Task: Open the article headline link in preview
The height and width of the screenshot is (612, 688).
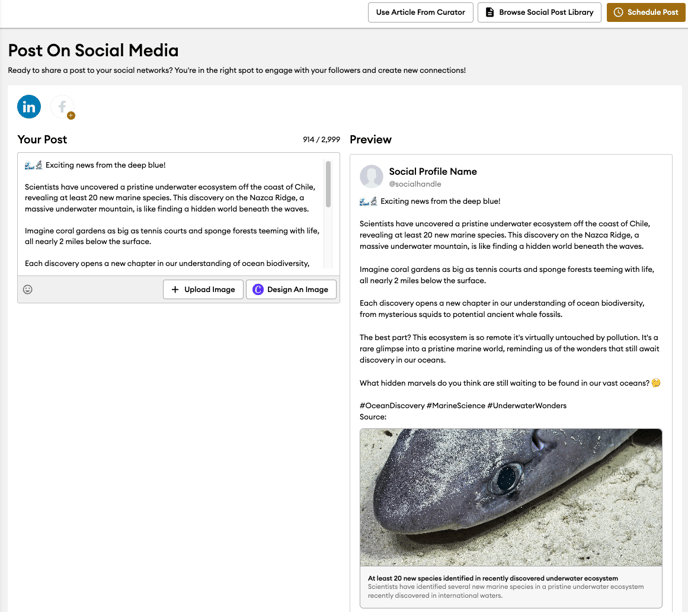Action: click(492, 578)
